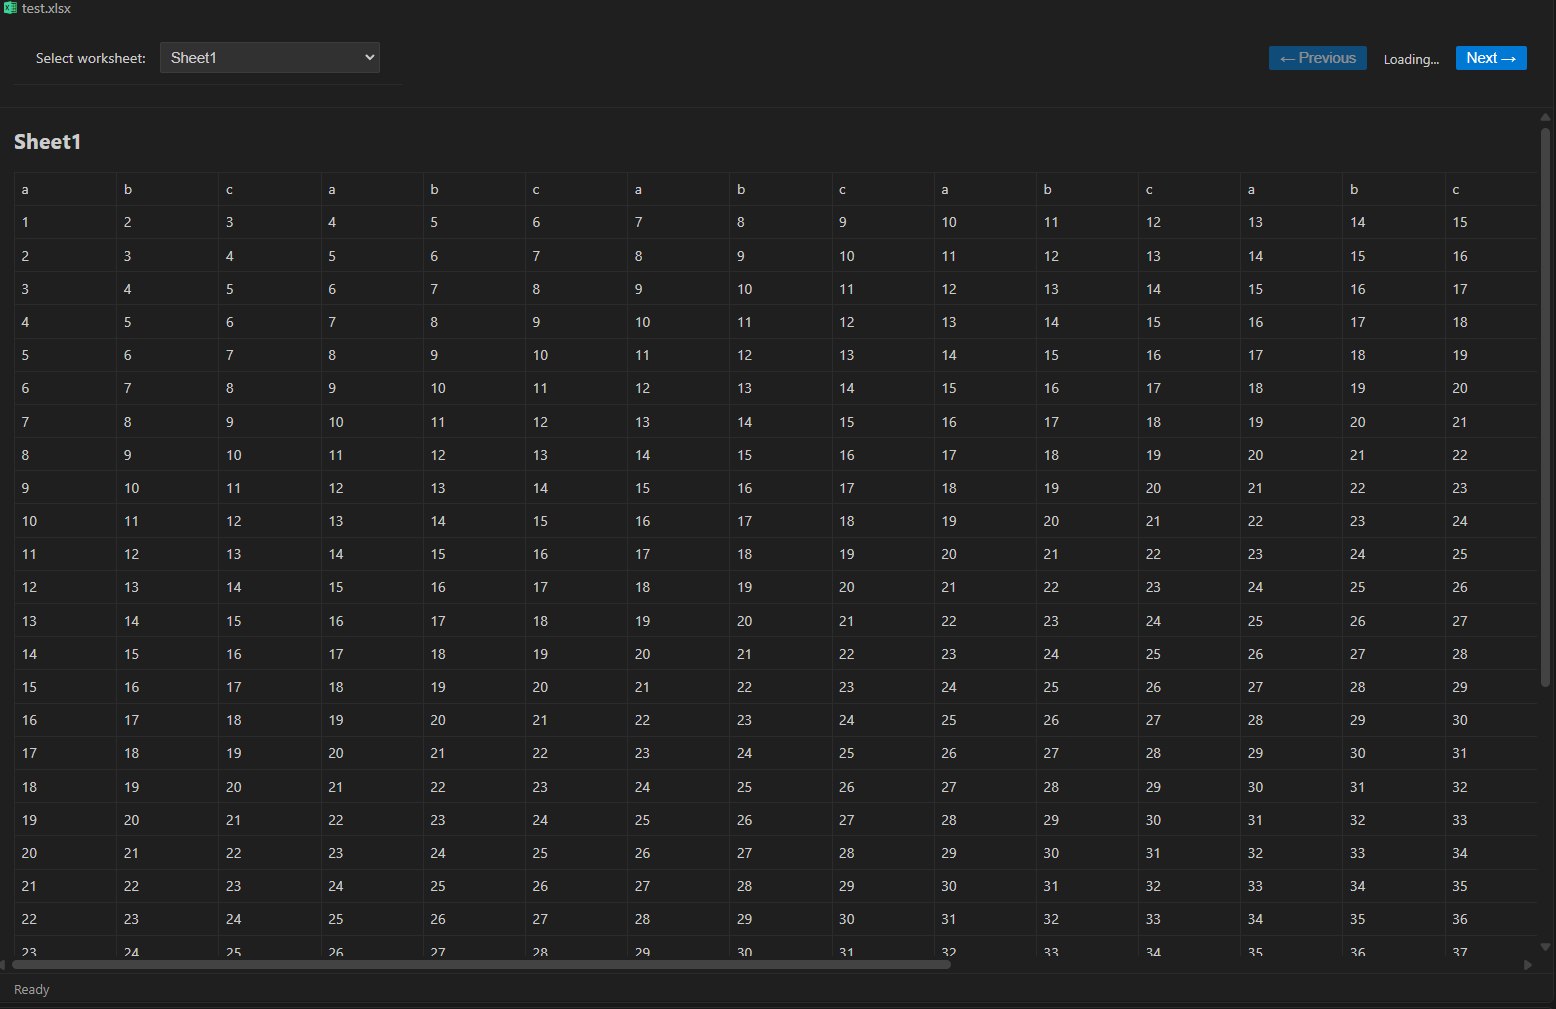Click the vertical scrollbar thumb
Viewport: 1556px width, 1009px height.
pyautogui.click(x=1545, y=400)
